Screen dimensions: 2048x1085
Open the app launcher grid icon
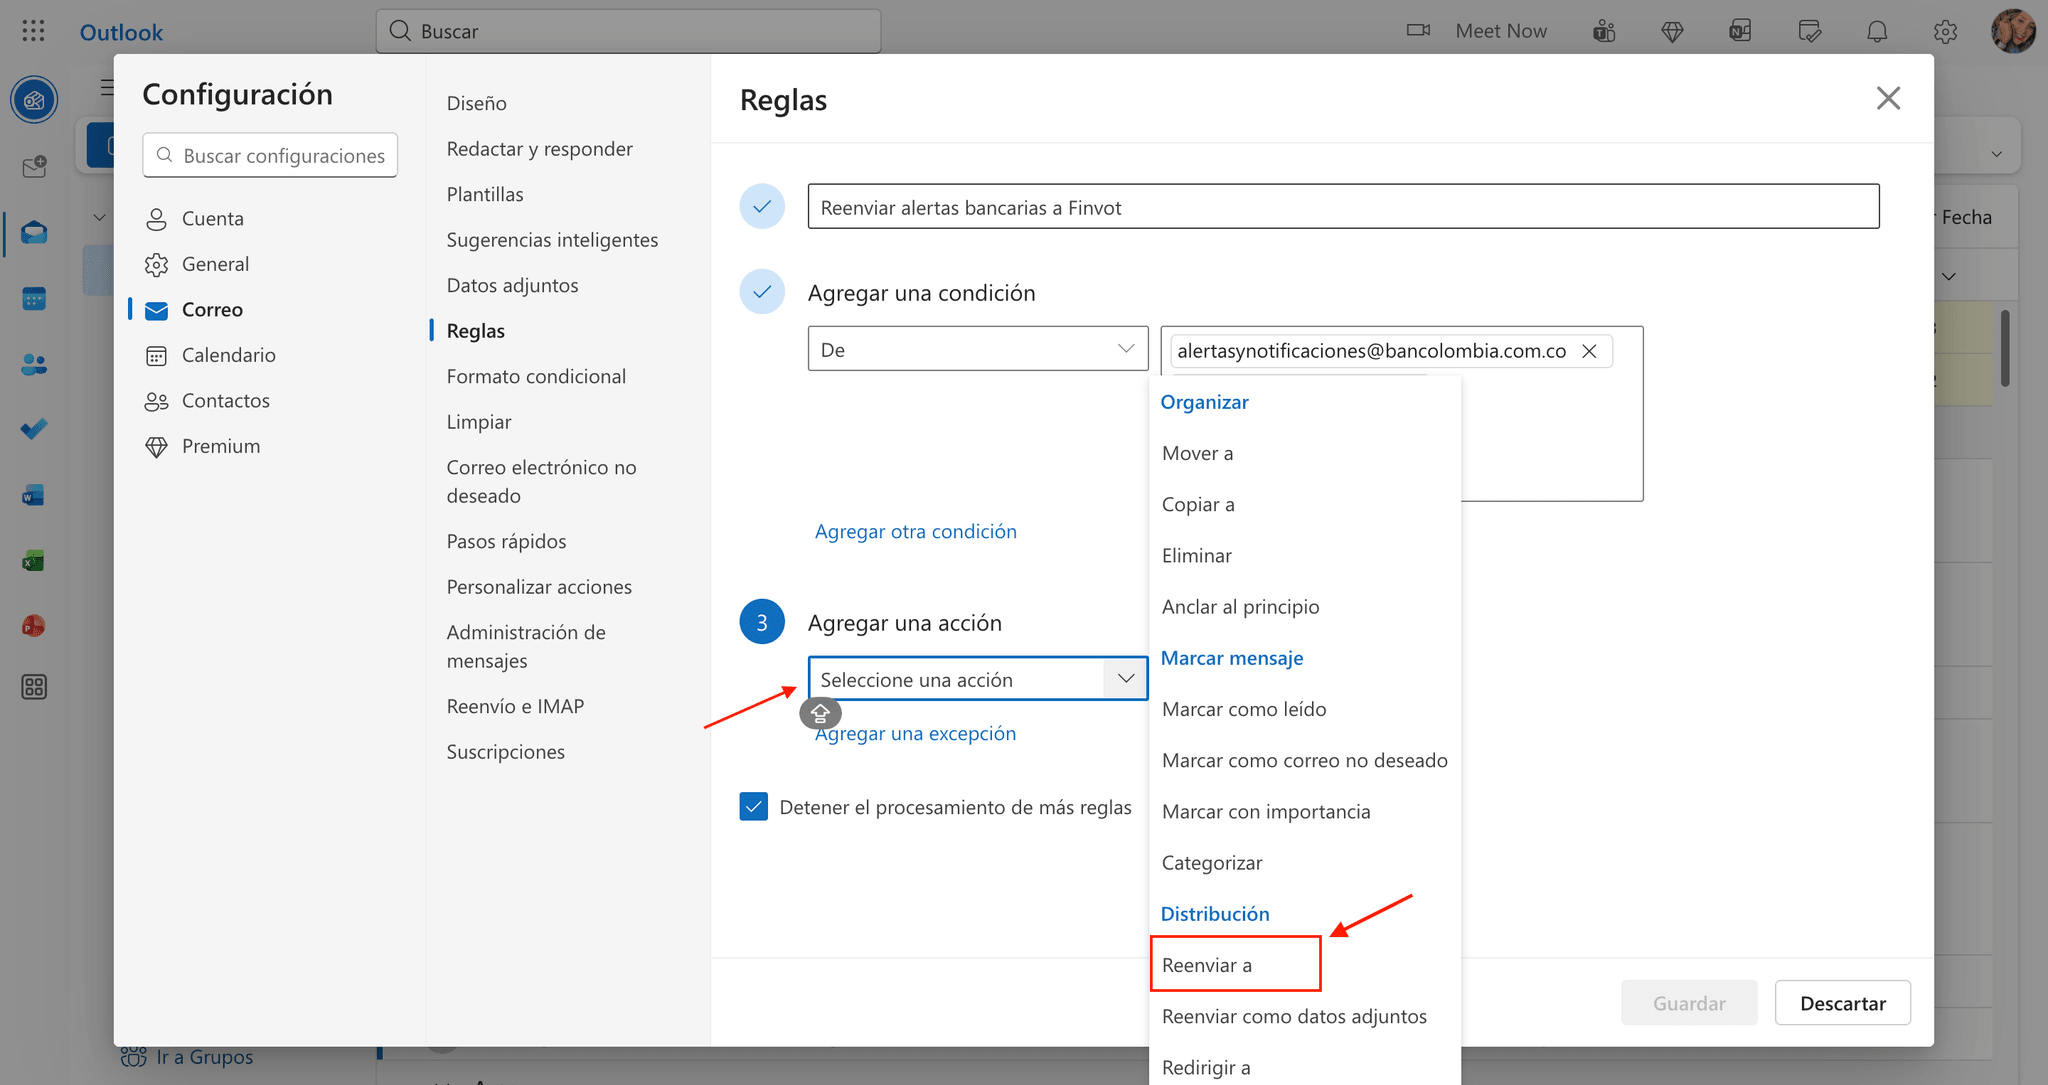[x=33, y=31]
